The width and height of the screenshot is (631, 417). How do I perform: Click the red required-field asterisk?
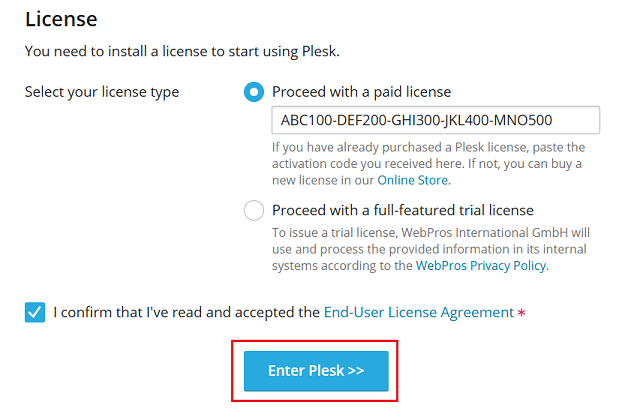click(x=521, y=313)
